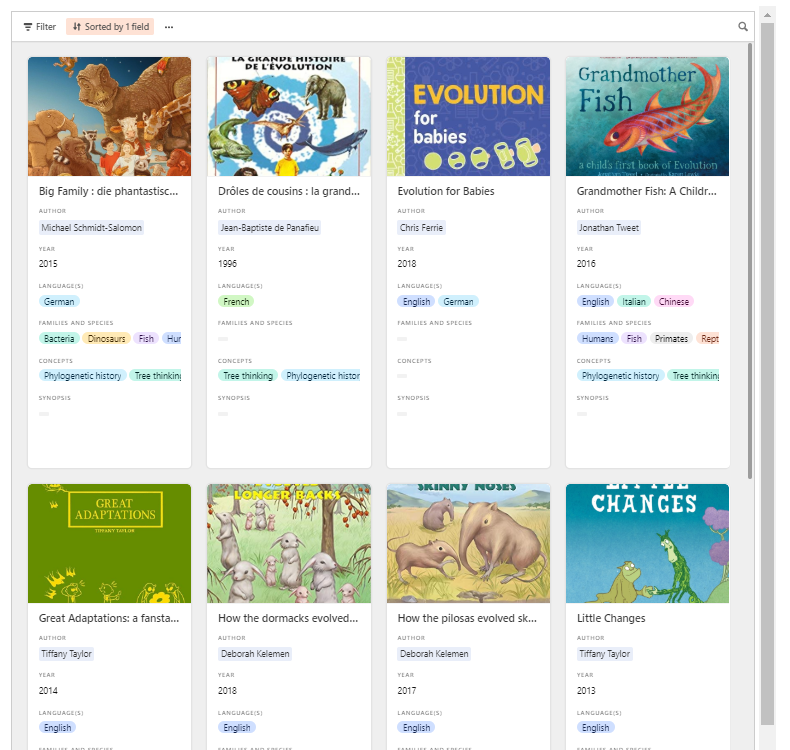Open the three-dot more options menu
The width and height of the screenshot is (790, 750).
[169, 27]
